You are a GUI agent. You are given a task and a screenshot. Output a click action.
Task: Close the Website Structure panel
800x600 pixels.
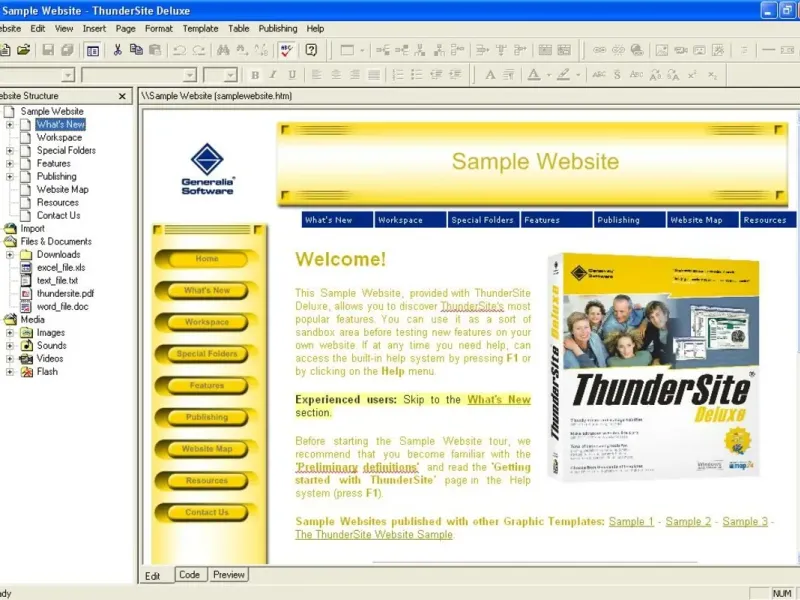(x=122, y=96)
